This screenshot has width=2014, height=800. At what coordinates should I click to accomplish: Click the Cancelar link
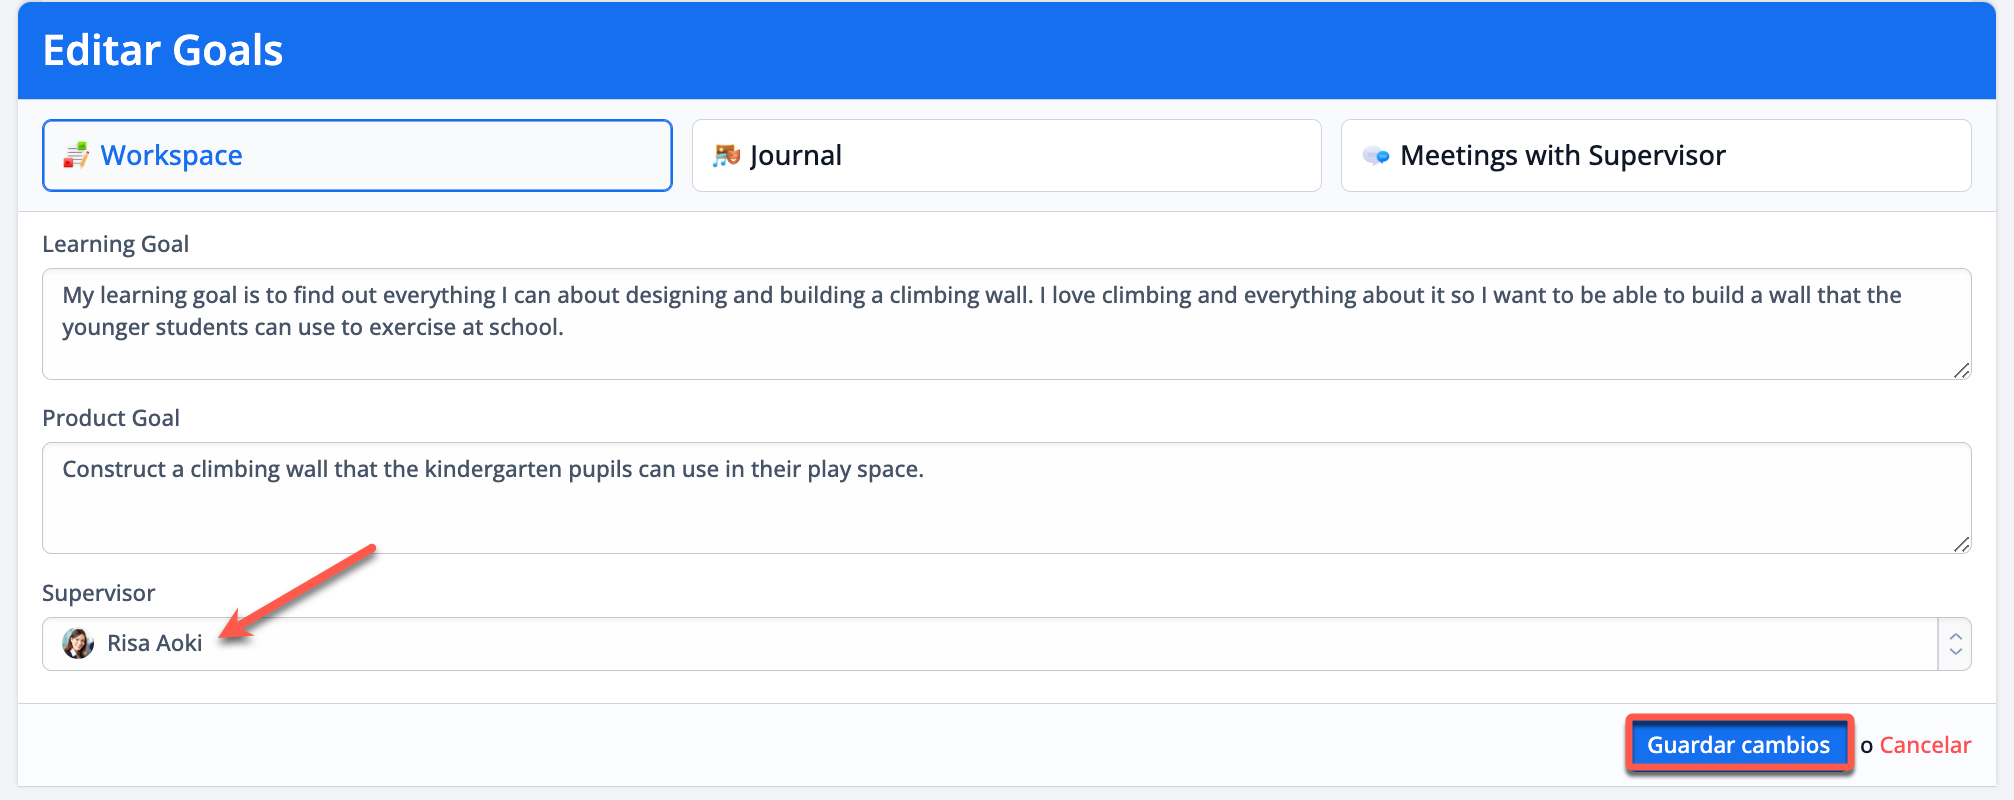pos(1925,745)
